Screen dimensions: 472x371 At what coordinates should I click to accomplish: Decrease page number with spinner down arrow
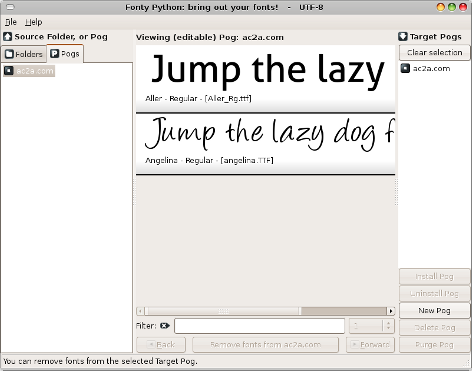tap(388, 329)
